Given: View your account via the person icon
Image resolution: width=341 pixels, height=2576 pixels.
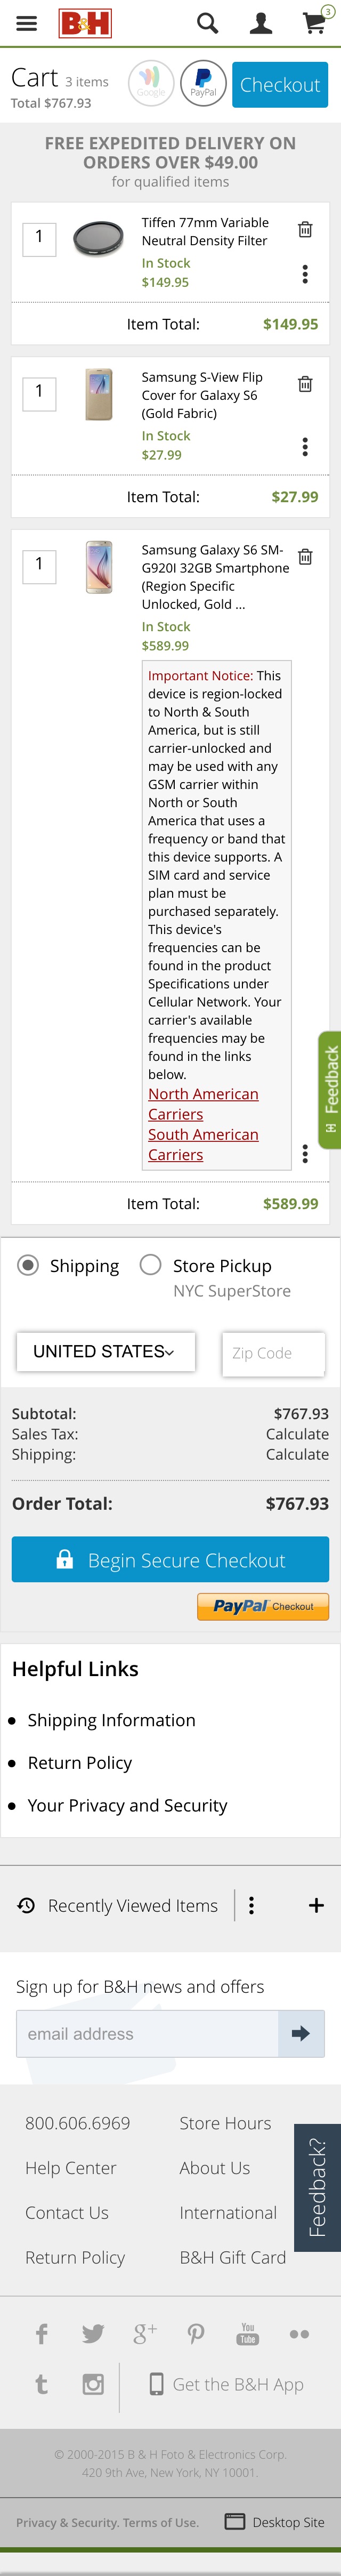Looking at the screenshot, I should (260, 23).
